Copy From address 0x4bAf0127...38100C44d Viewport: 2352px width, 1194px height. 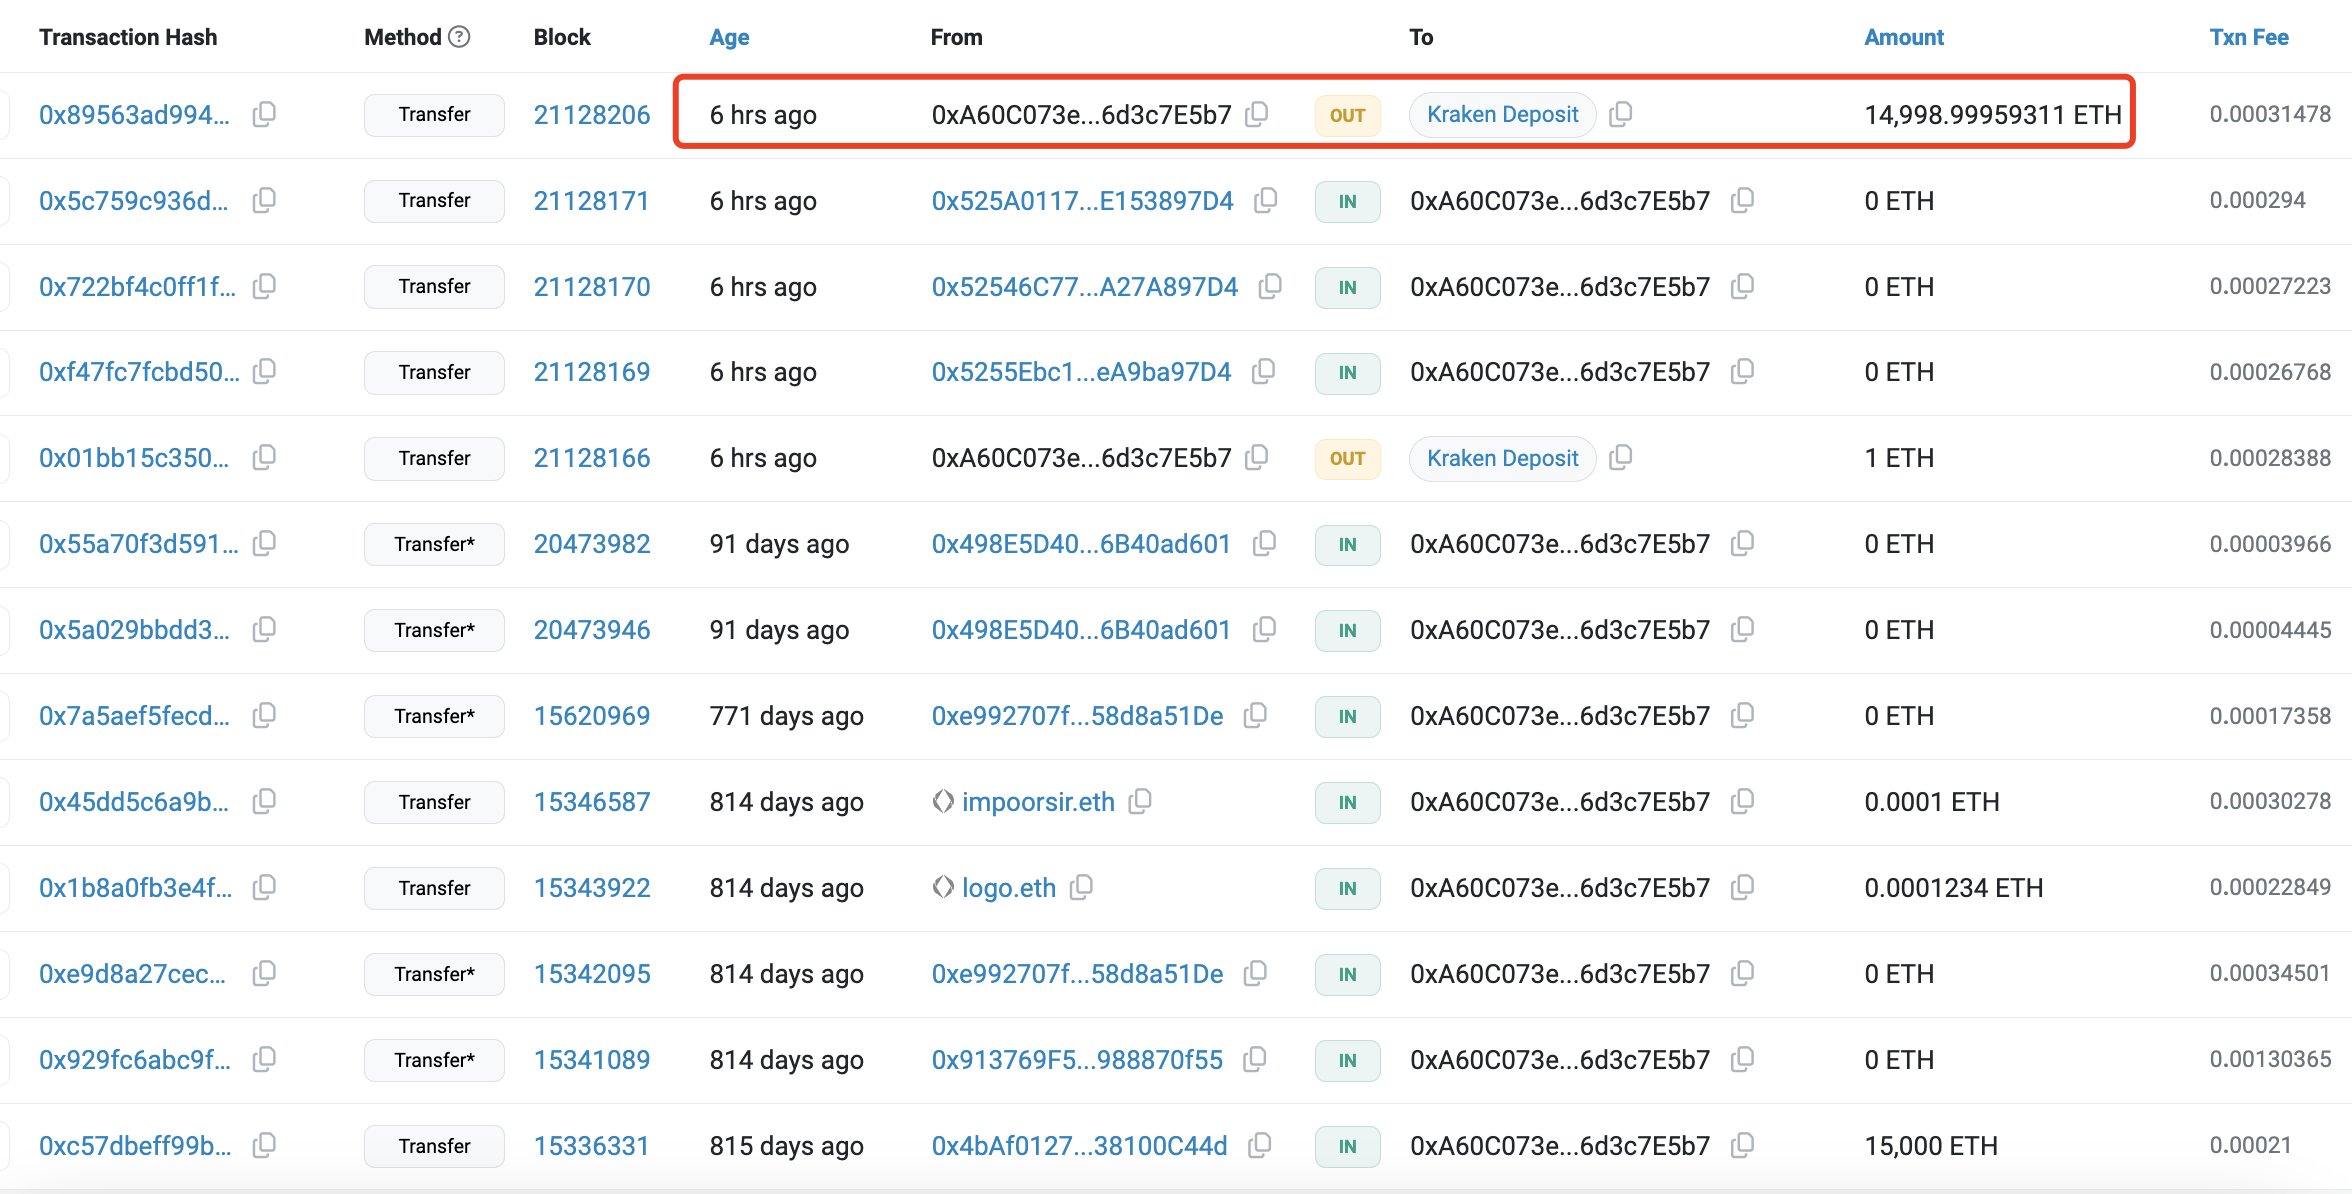[1260, 1145]
